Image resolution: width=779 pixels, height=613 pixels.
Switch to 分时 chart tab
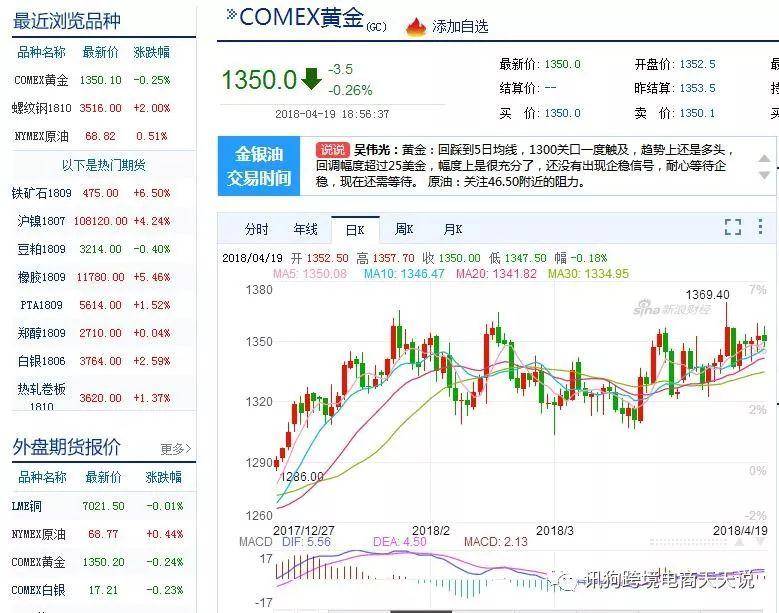pyautogui.click(x=256, y=230)
